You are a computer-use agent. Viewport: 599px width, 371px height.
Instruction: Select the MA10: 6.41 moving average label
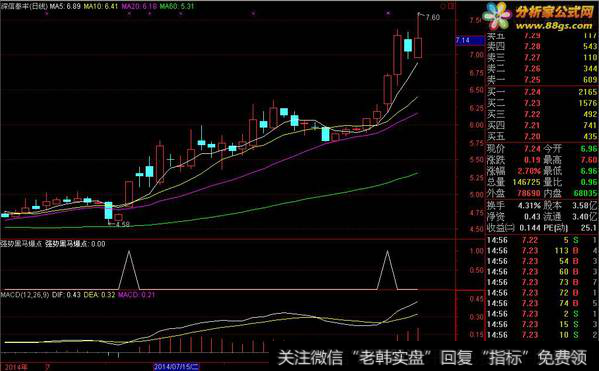click(x=101, y=6)
